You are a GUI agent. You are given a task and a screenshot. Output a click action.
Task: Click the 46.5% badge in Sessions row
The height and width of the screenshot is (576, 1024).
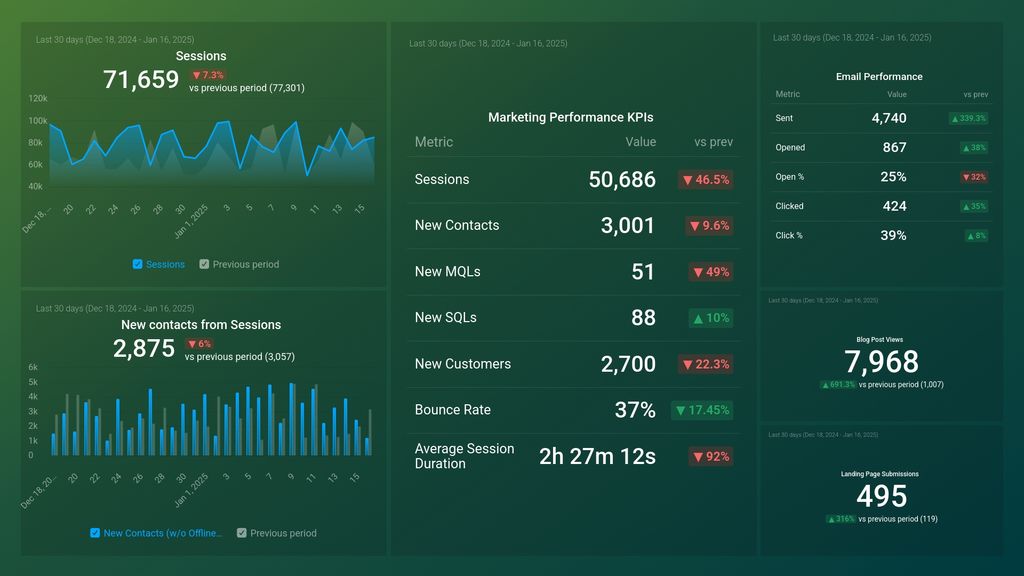pos(706,180)
